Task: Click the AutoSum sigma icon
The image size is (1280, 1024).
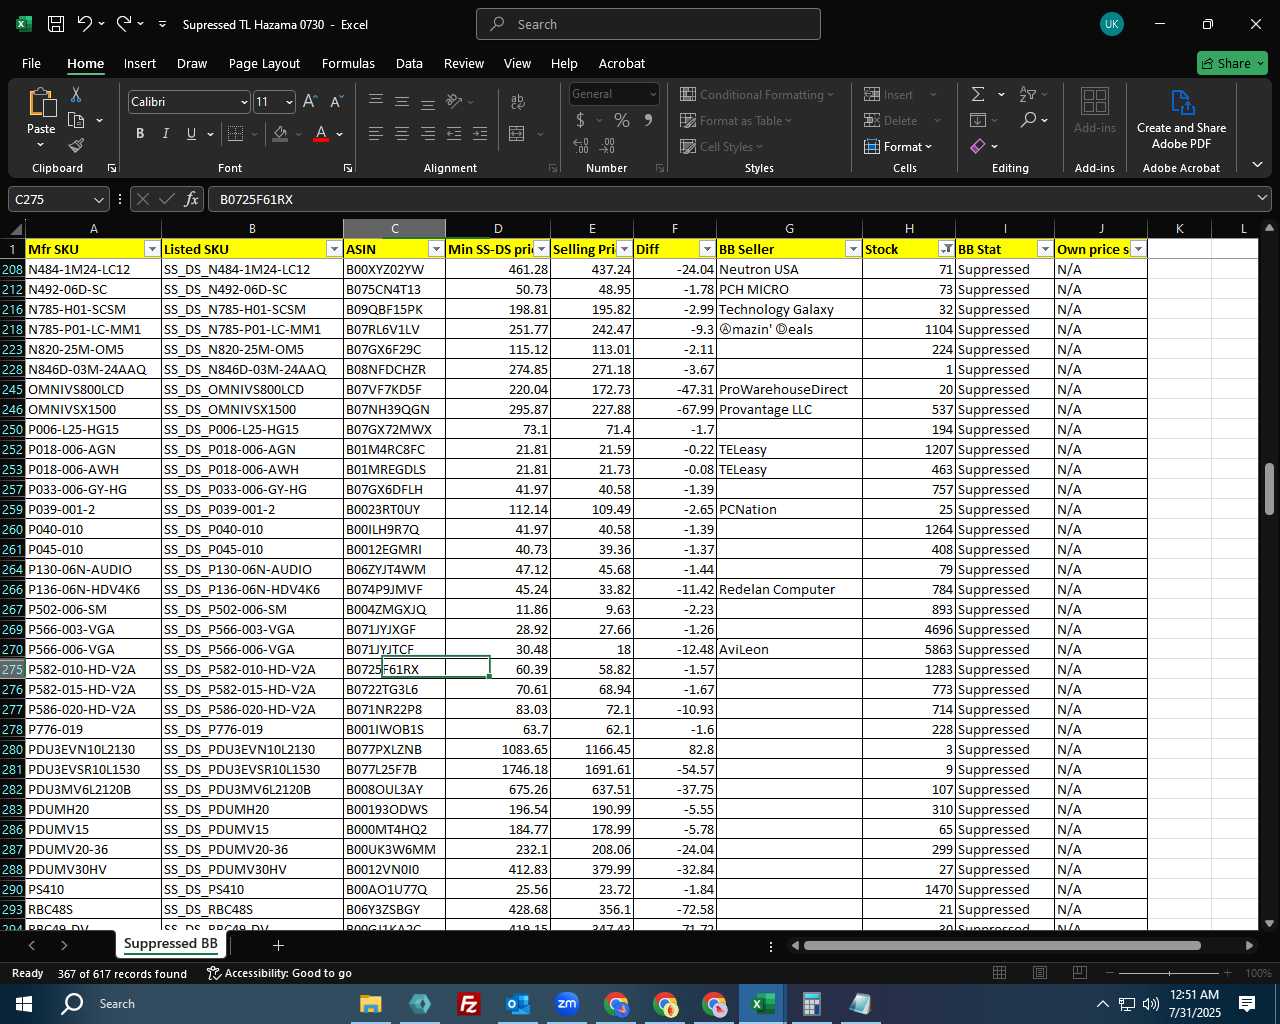Action: (978, 94)
